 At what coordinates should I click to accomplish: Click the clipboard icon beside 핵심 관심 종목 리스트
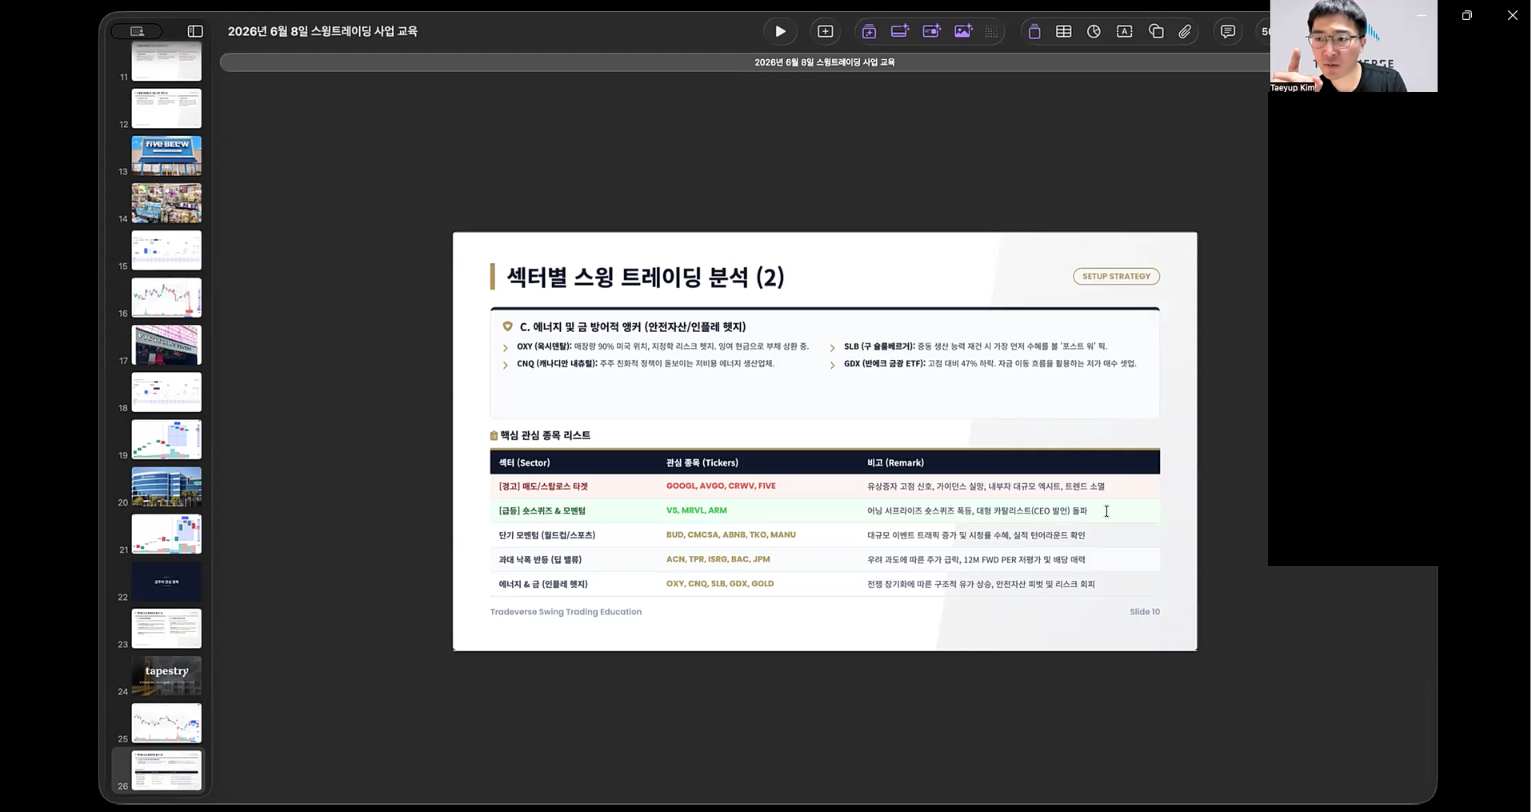(494, 436)
